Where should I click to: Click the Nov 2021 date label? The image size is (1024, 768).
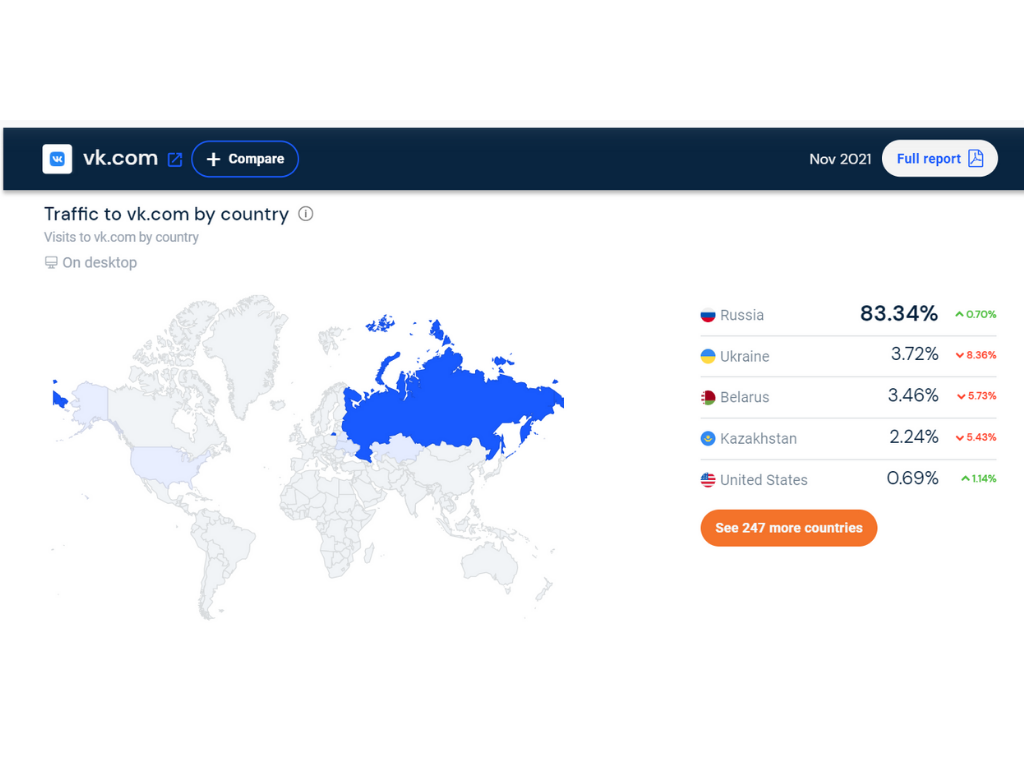(x=840, y=159)
